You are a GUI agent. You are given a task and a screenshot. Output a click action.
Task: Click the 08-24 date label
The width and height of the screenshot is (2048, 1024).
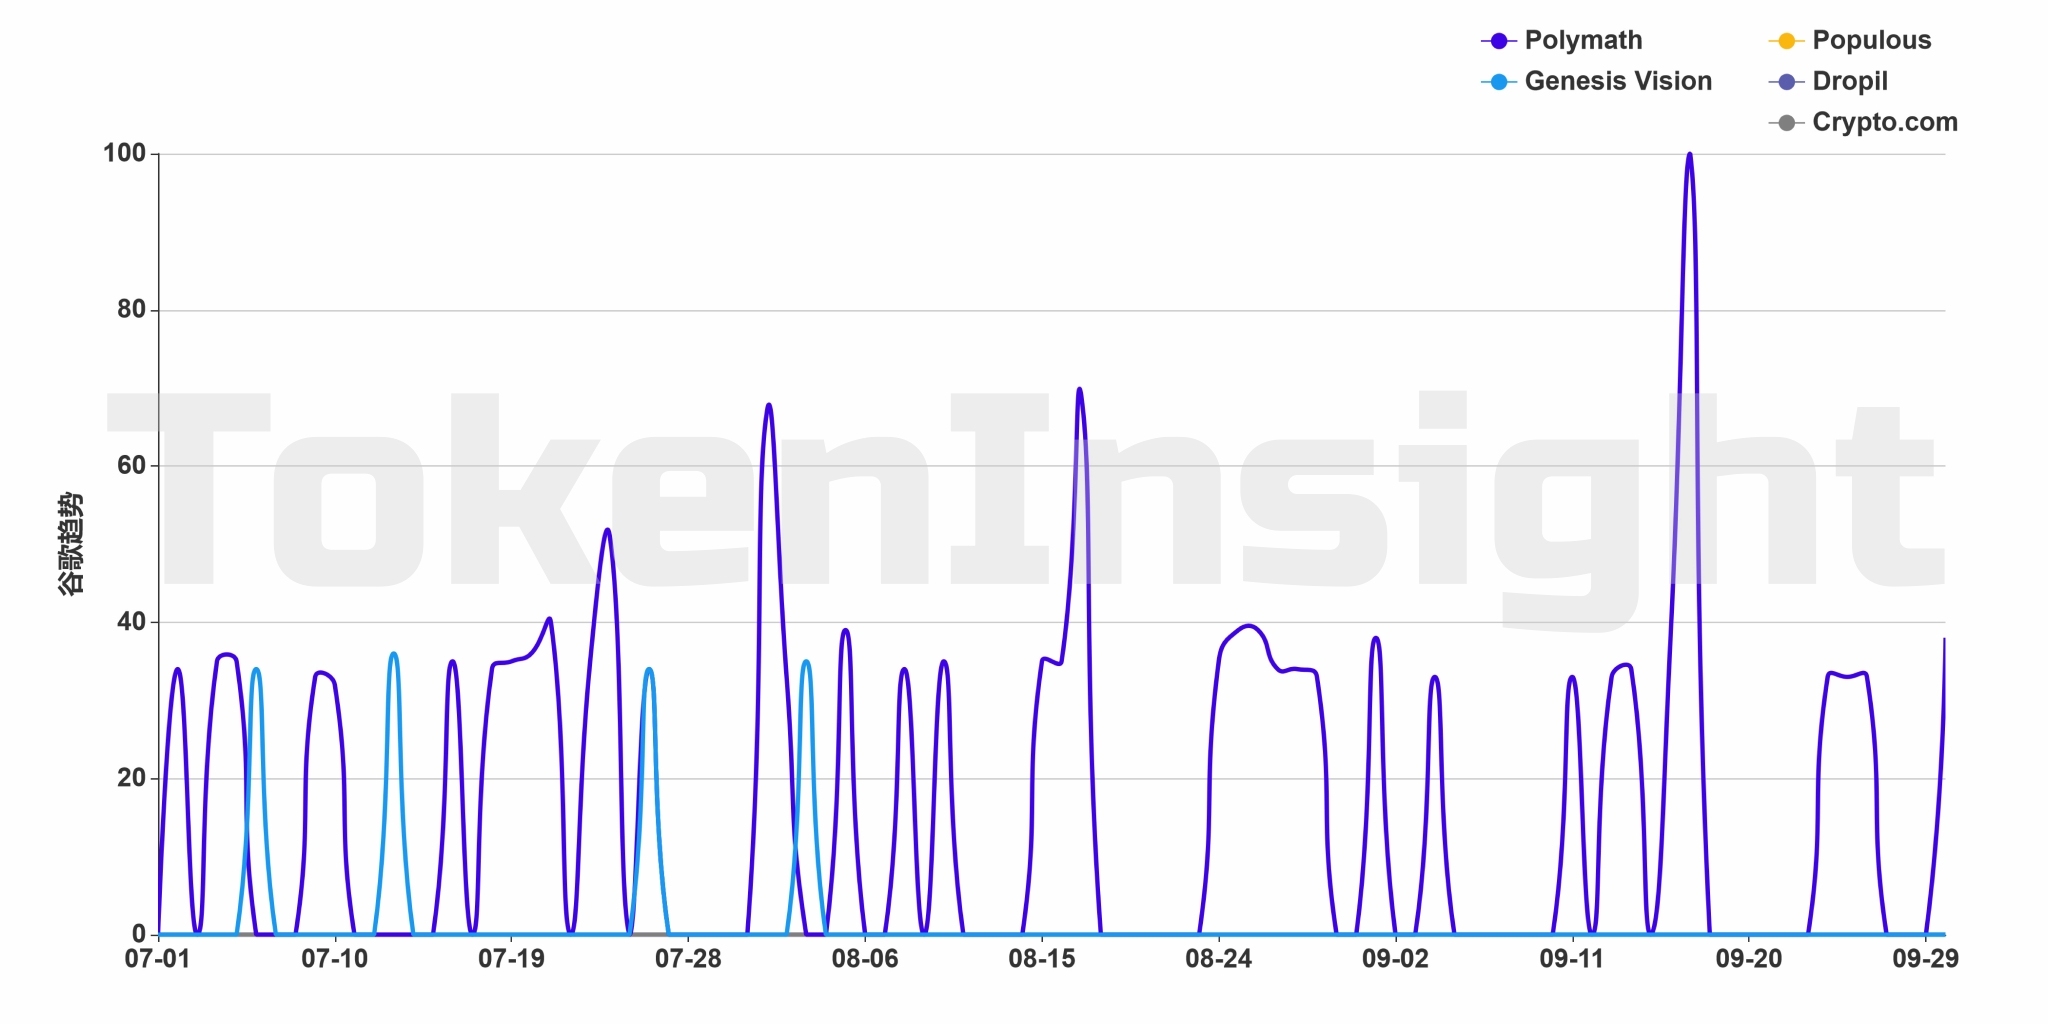(1219, 959)
